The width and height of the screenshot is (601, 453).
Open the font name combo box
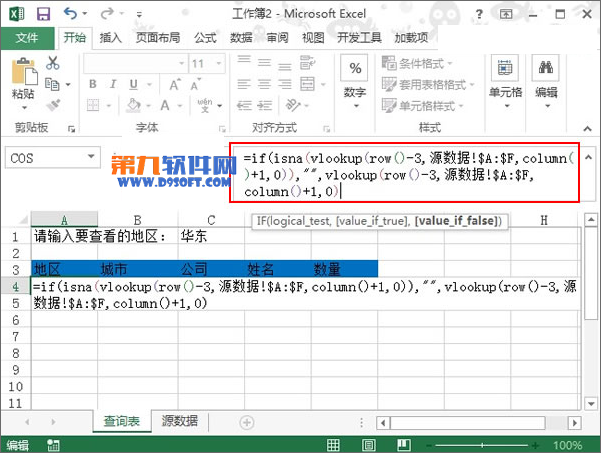[135, 63]
